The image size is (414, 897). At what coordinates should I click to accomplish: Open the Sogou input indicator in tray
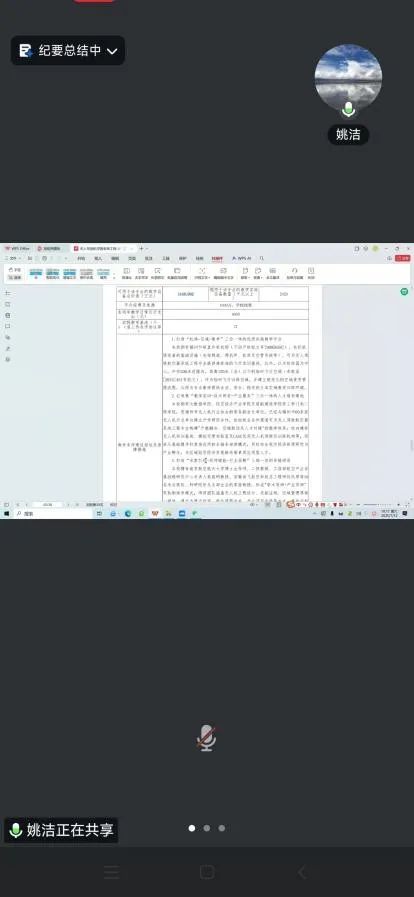(290, 504)
